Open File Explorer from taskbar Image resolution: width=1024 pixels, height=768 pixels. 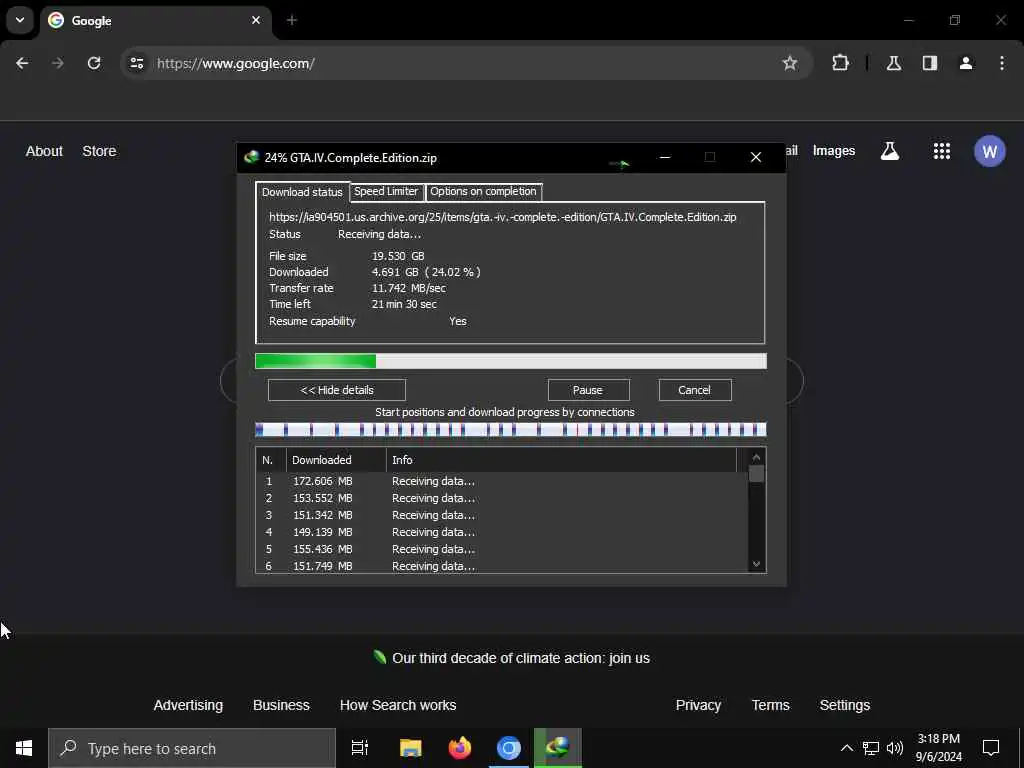pyautogui.click(x=410, y=748)
